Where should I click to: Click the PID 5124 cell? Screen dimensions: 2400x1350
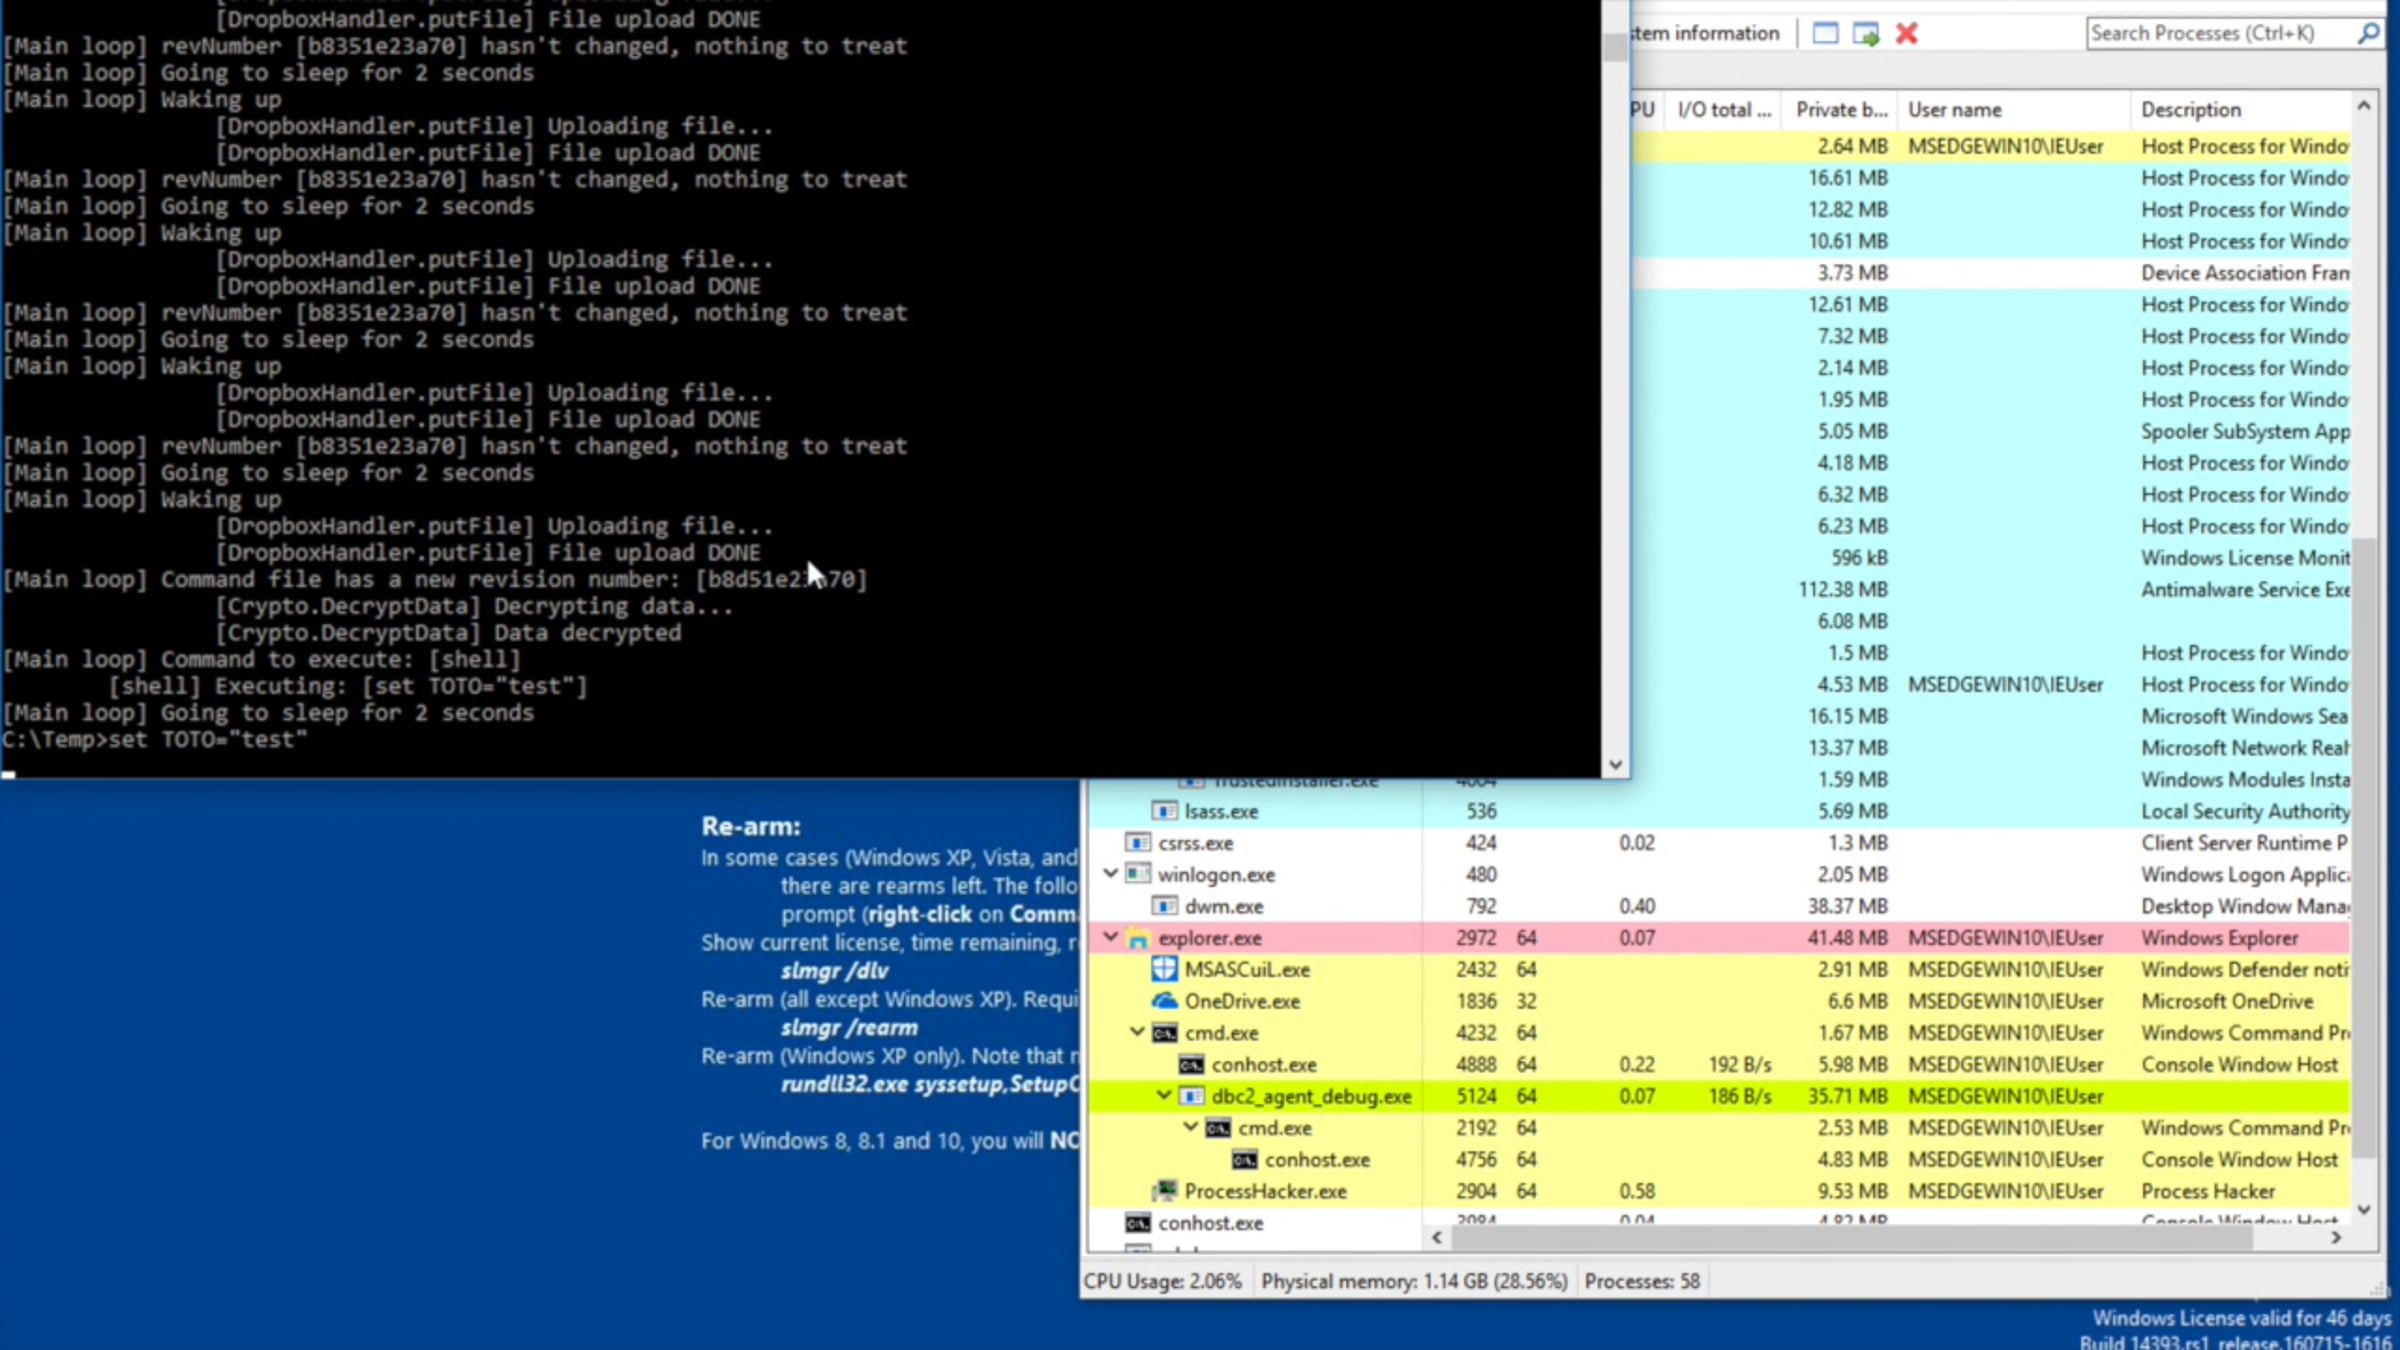(x=1476, y=1096)
